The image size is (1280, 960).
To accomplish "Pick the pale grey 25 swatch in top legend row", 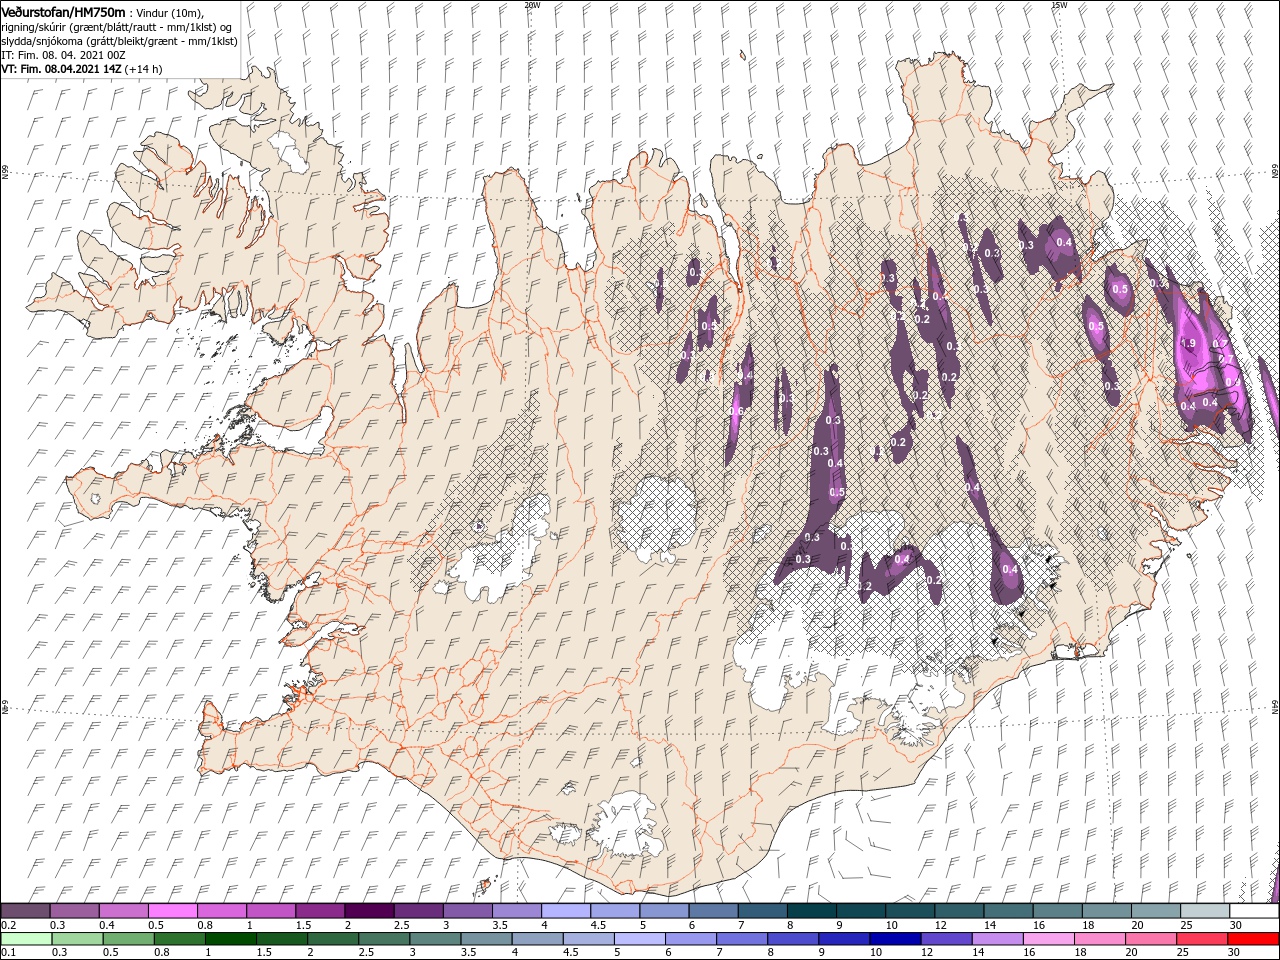I will coord(1205,911).
